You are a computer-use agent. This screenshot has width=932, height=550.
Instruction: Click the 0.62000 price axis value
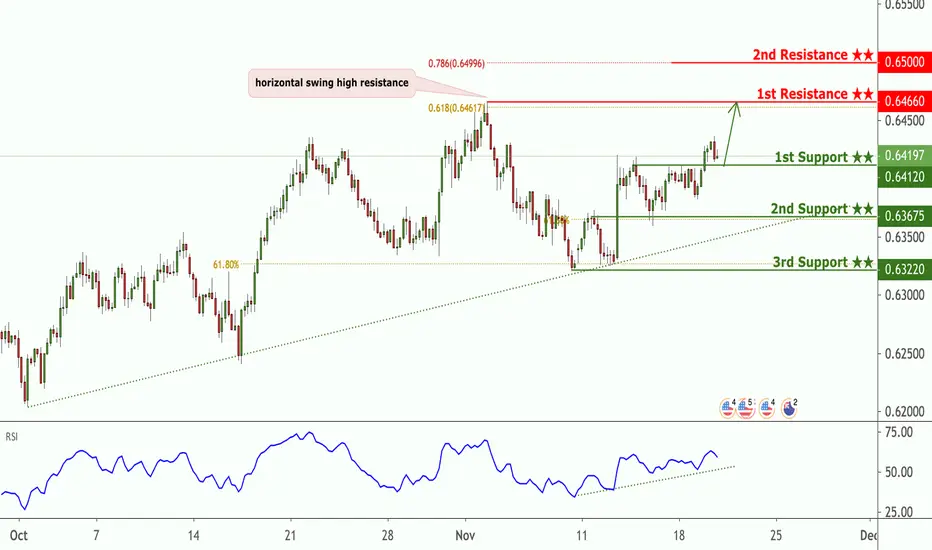[905, 411]
